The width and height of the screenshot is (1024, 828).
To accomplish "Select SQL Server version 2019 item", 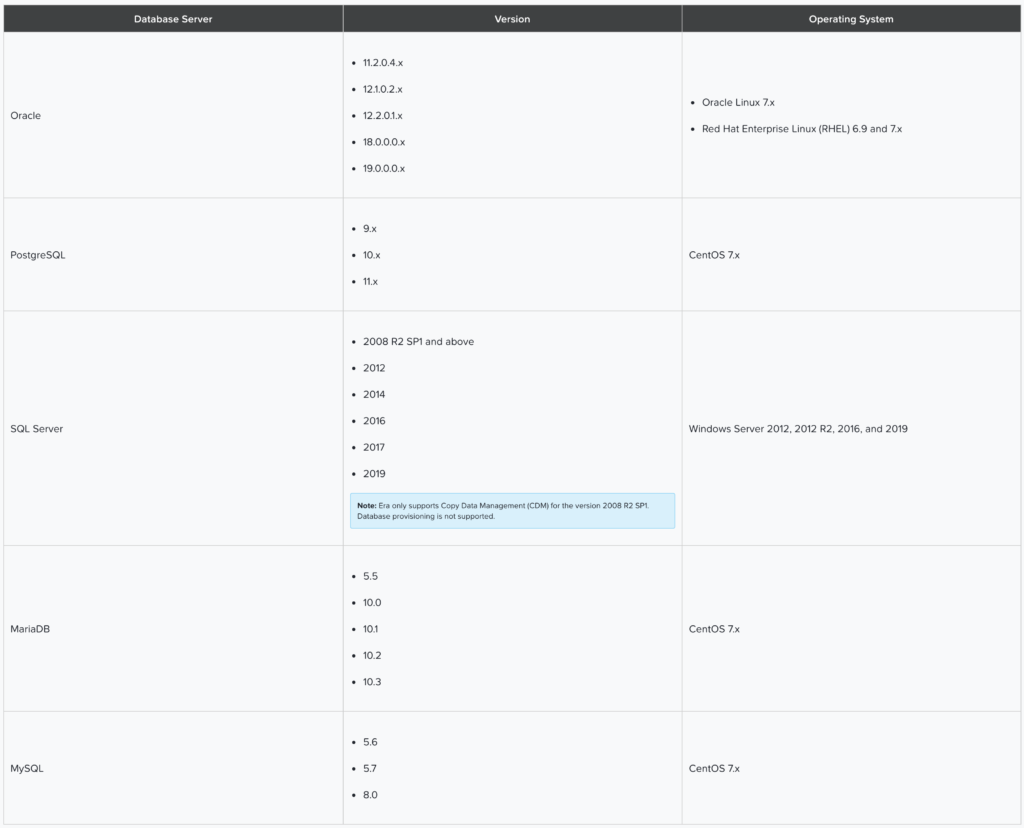I will pyautogui.click(x=374, y=473).
